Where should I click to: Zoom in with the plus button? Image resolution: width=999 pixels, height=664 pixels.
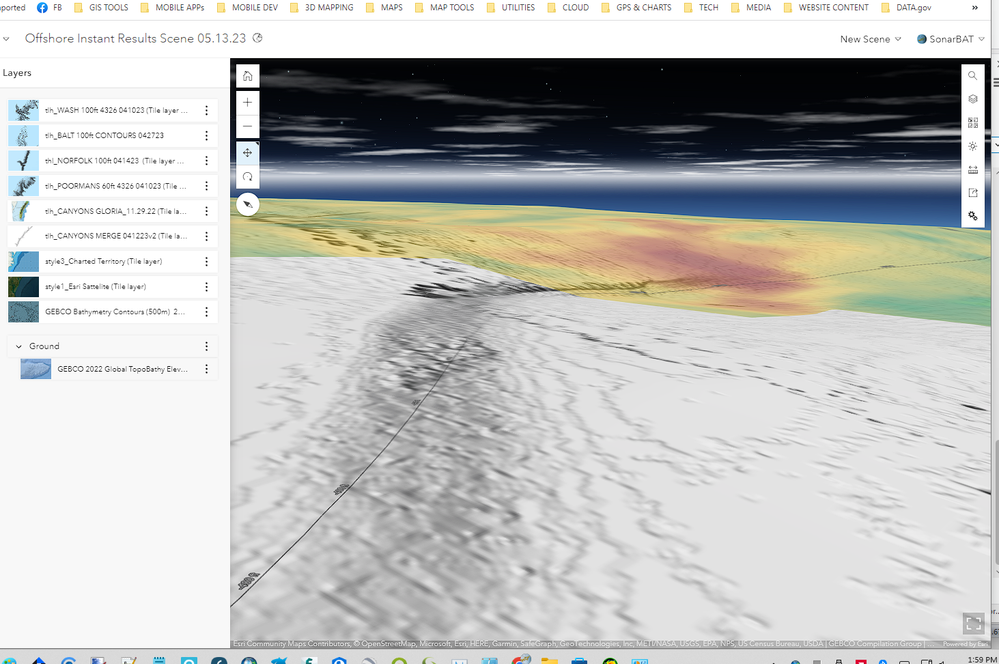(248, 102)
